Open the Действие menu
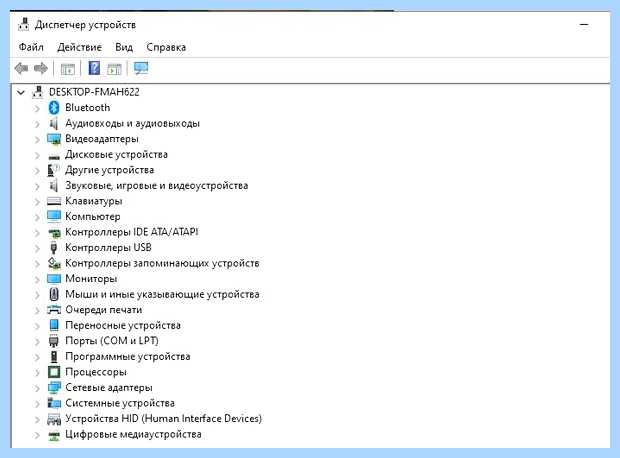The image size is (620, 458). [79, 47]
